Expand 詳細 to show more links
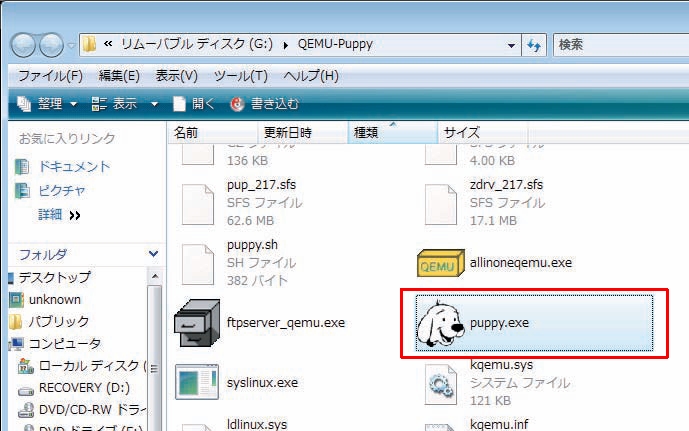This screenshot has height=431, width=689. point(59,215)
